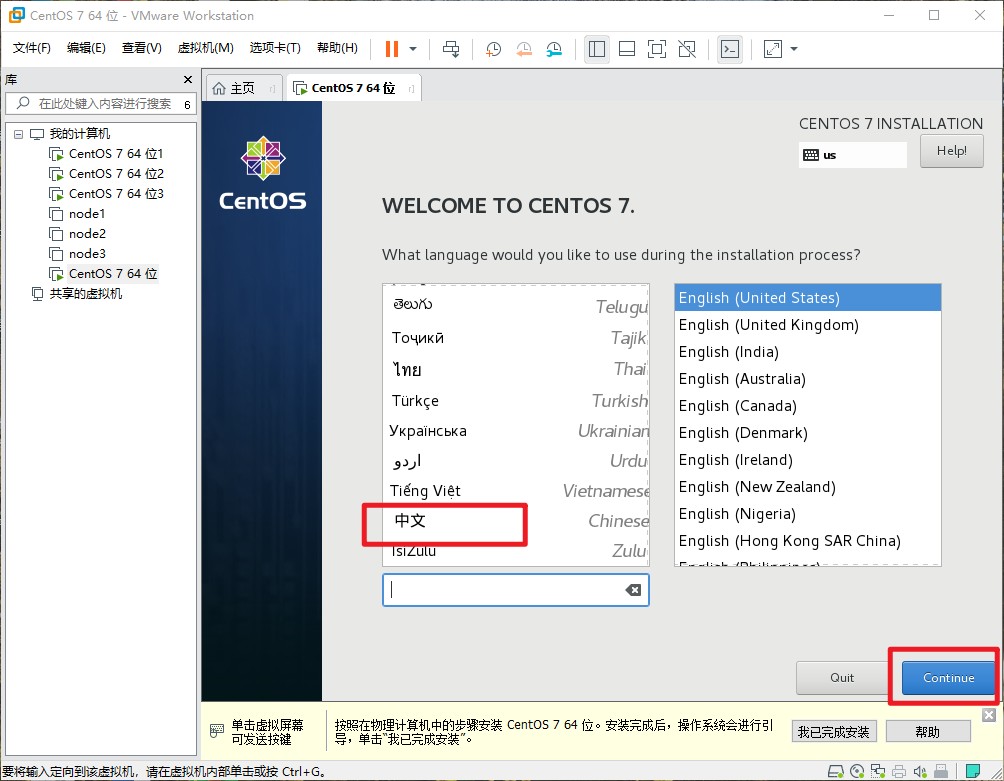
Task: Open stretch display dropdown arrow
Action: click(794, 49)
